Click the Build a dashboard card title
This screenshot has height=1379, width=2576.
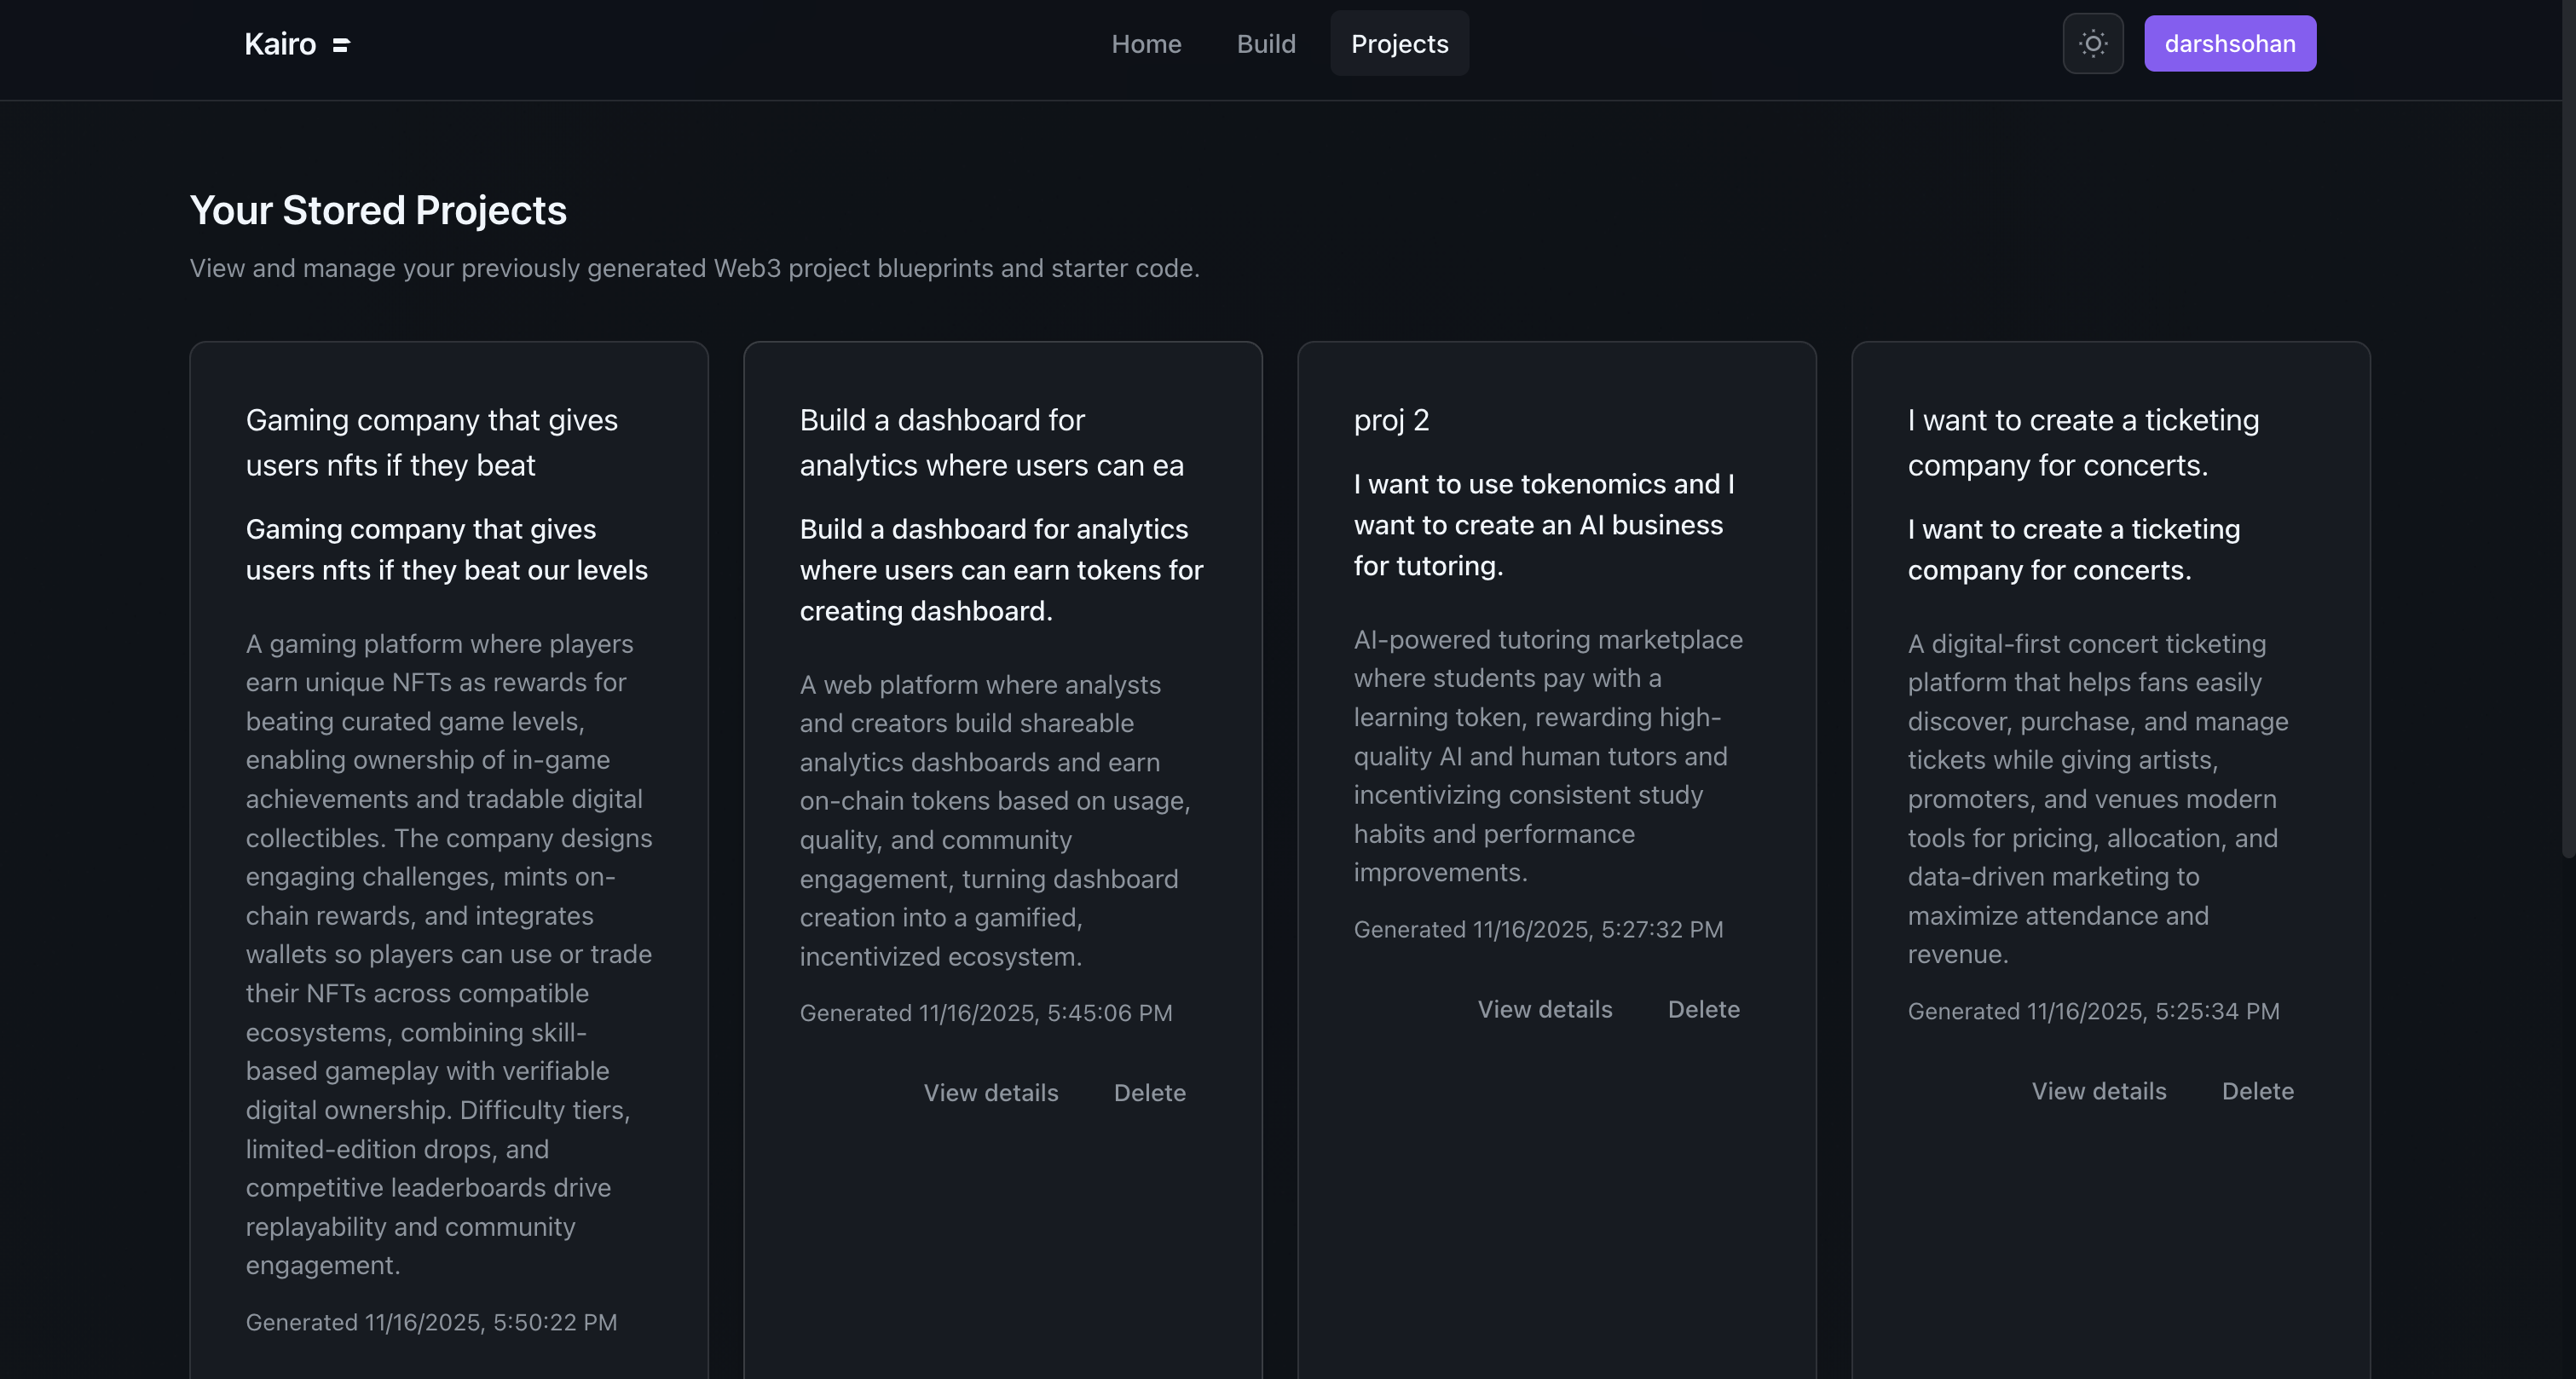(x=990, y=442)
